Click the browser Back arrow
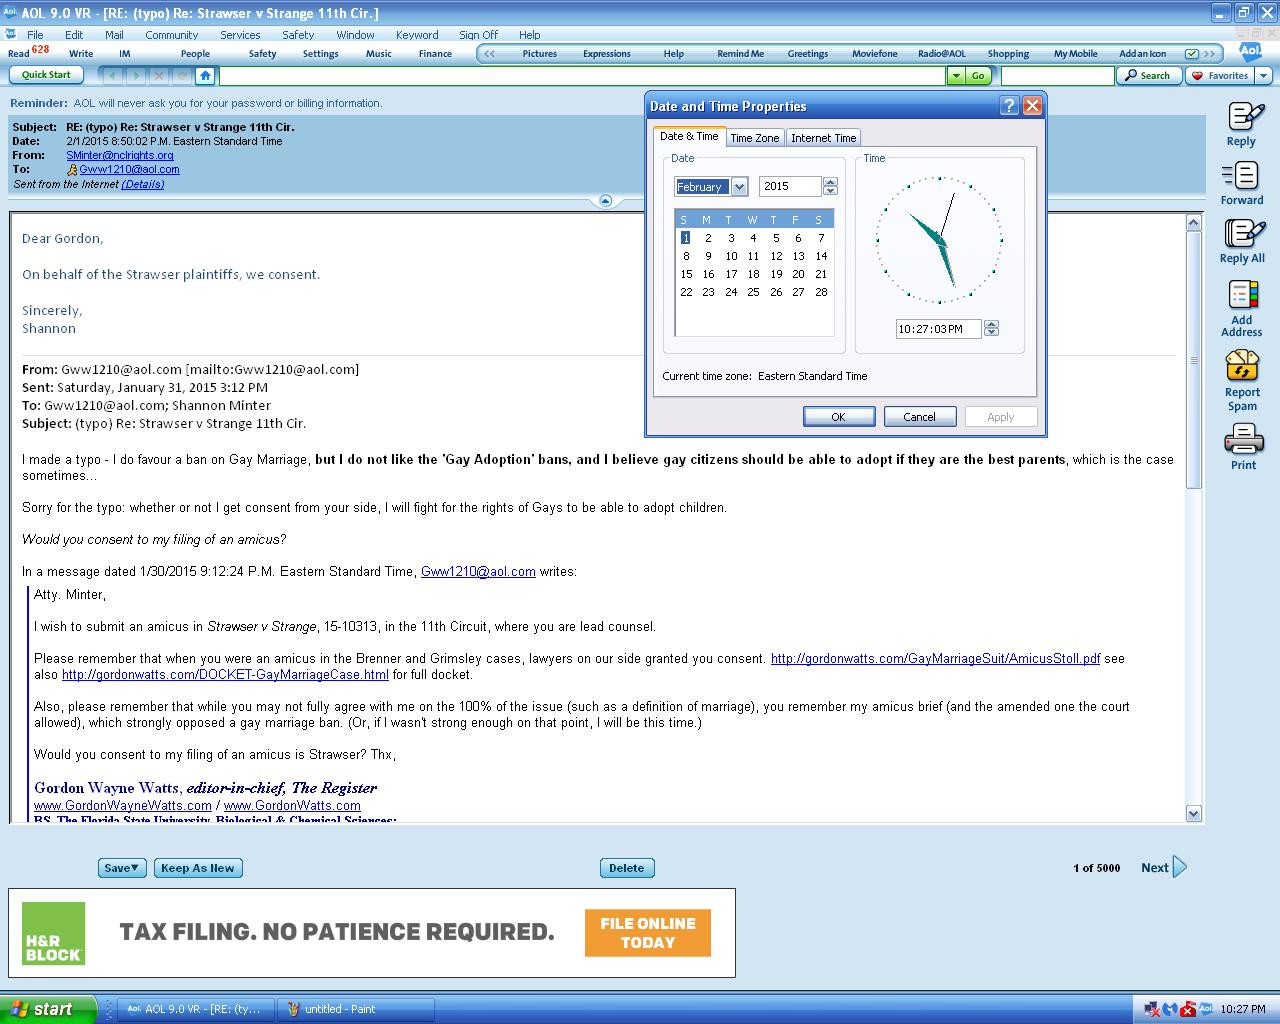Screen dimensions: 1280x1024 coord(112,75)
